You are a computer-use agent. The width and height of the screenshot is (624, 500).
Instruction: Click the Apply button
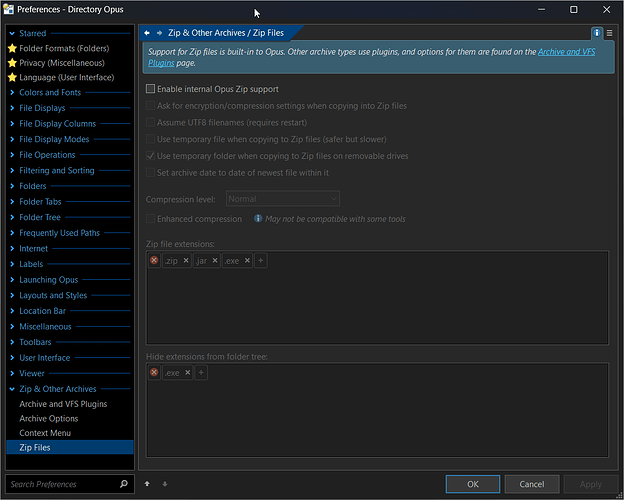click(x=591, y=484)
